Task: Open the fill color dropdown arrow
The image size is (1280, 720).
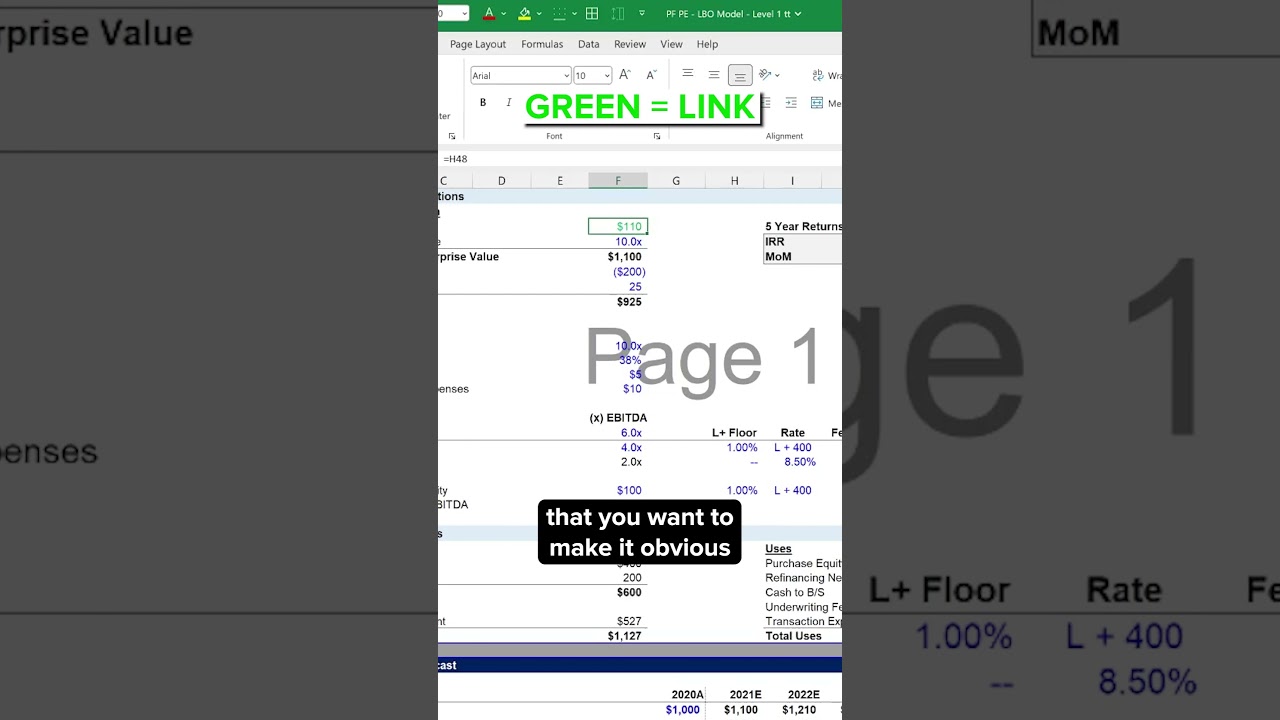Action: (x=539, y=14)
